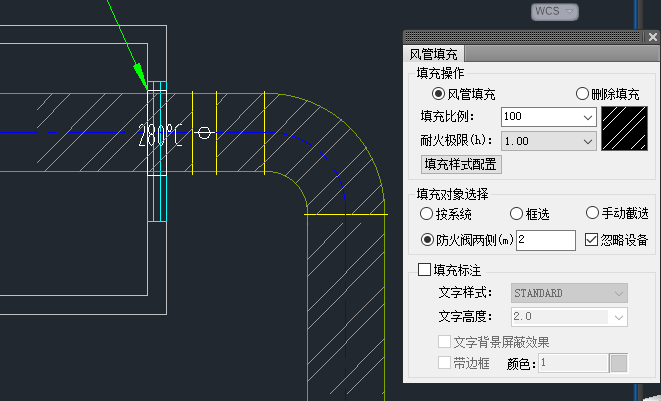Viewport: 661px width, 401px height.
Task: Click the 防火阀两侧 distance input field
Action: (x=545, y=240)
